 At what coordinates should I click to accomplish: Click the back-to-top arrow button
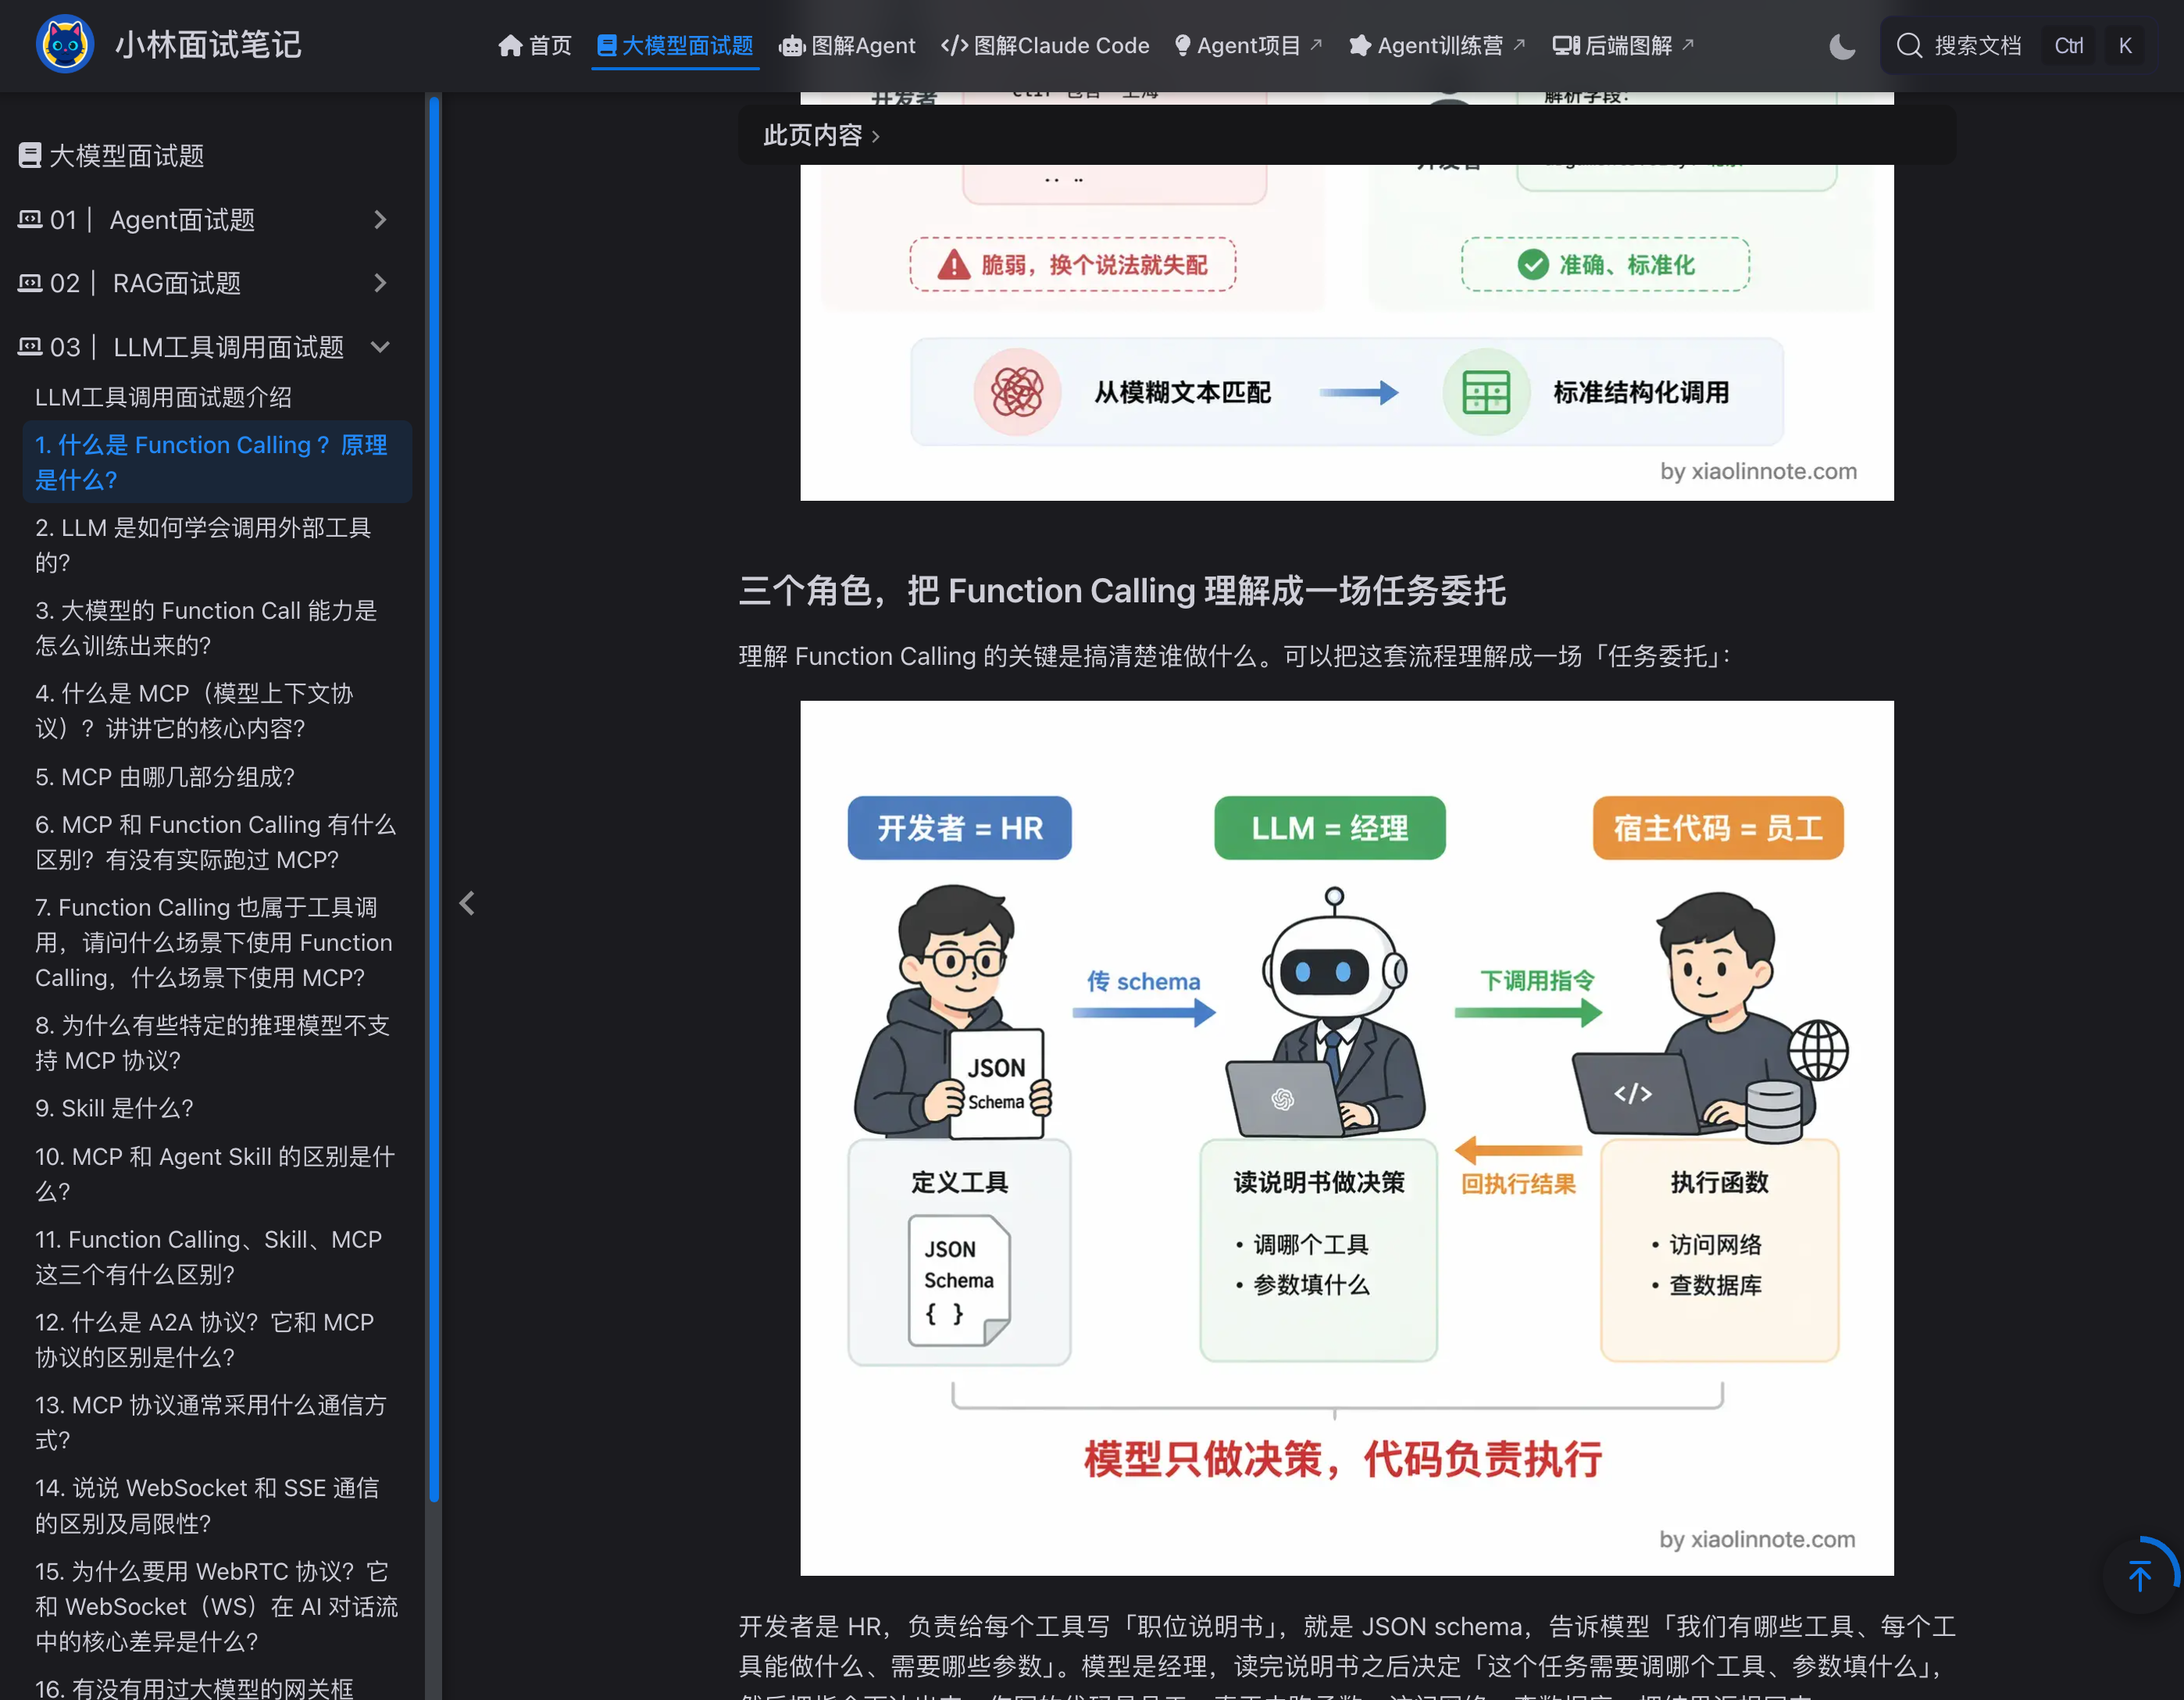tap(2139, 1576)
